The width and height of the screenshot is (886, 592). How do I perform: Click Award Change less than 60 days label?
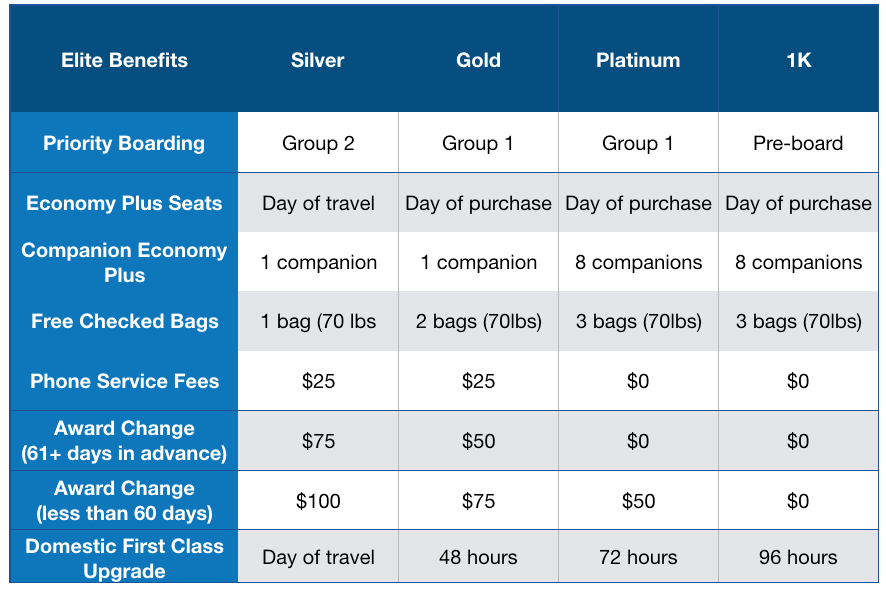click(124, 500)
